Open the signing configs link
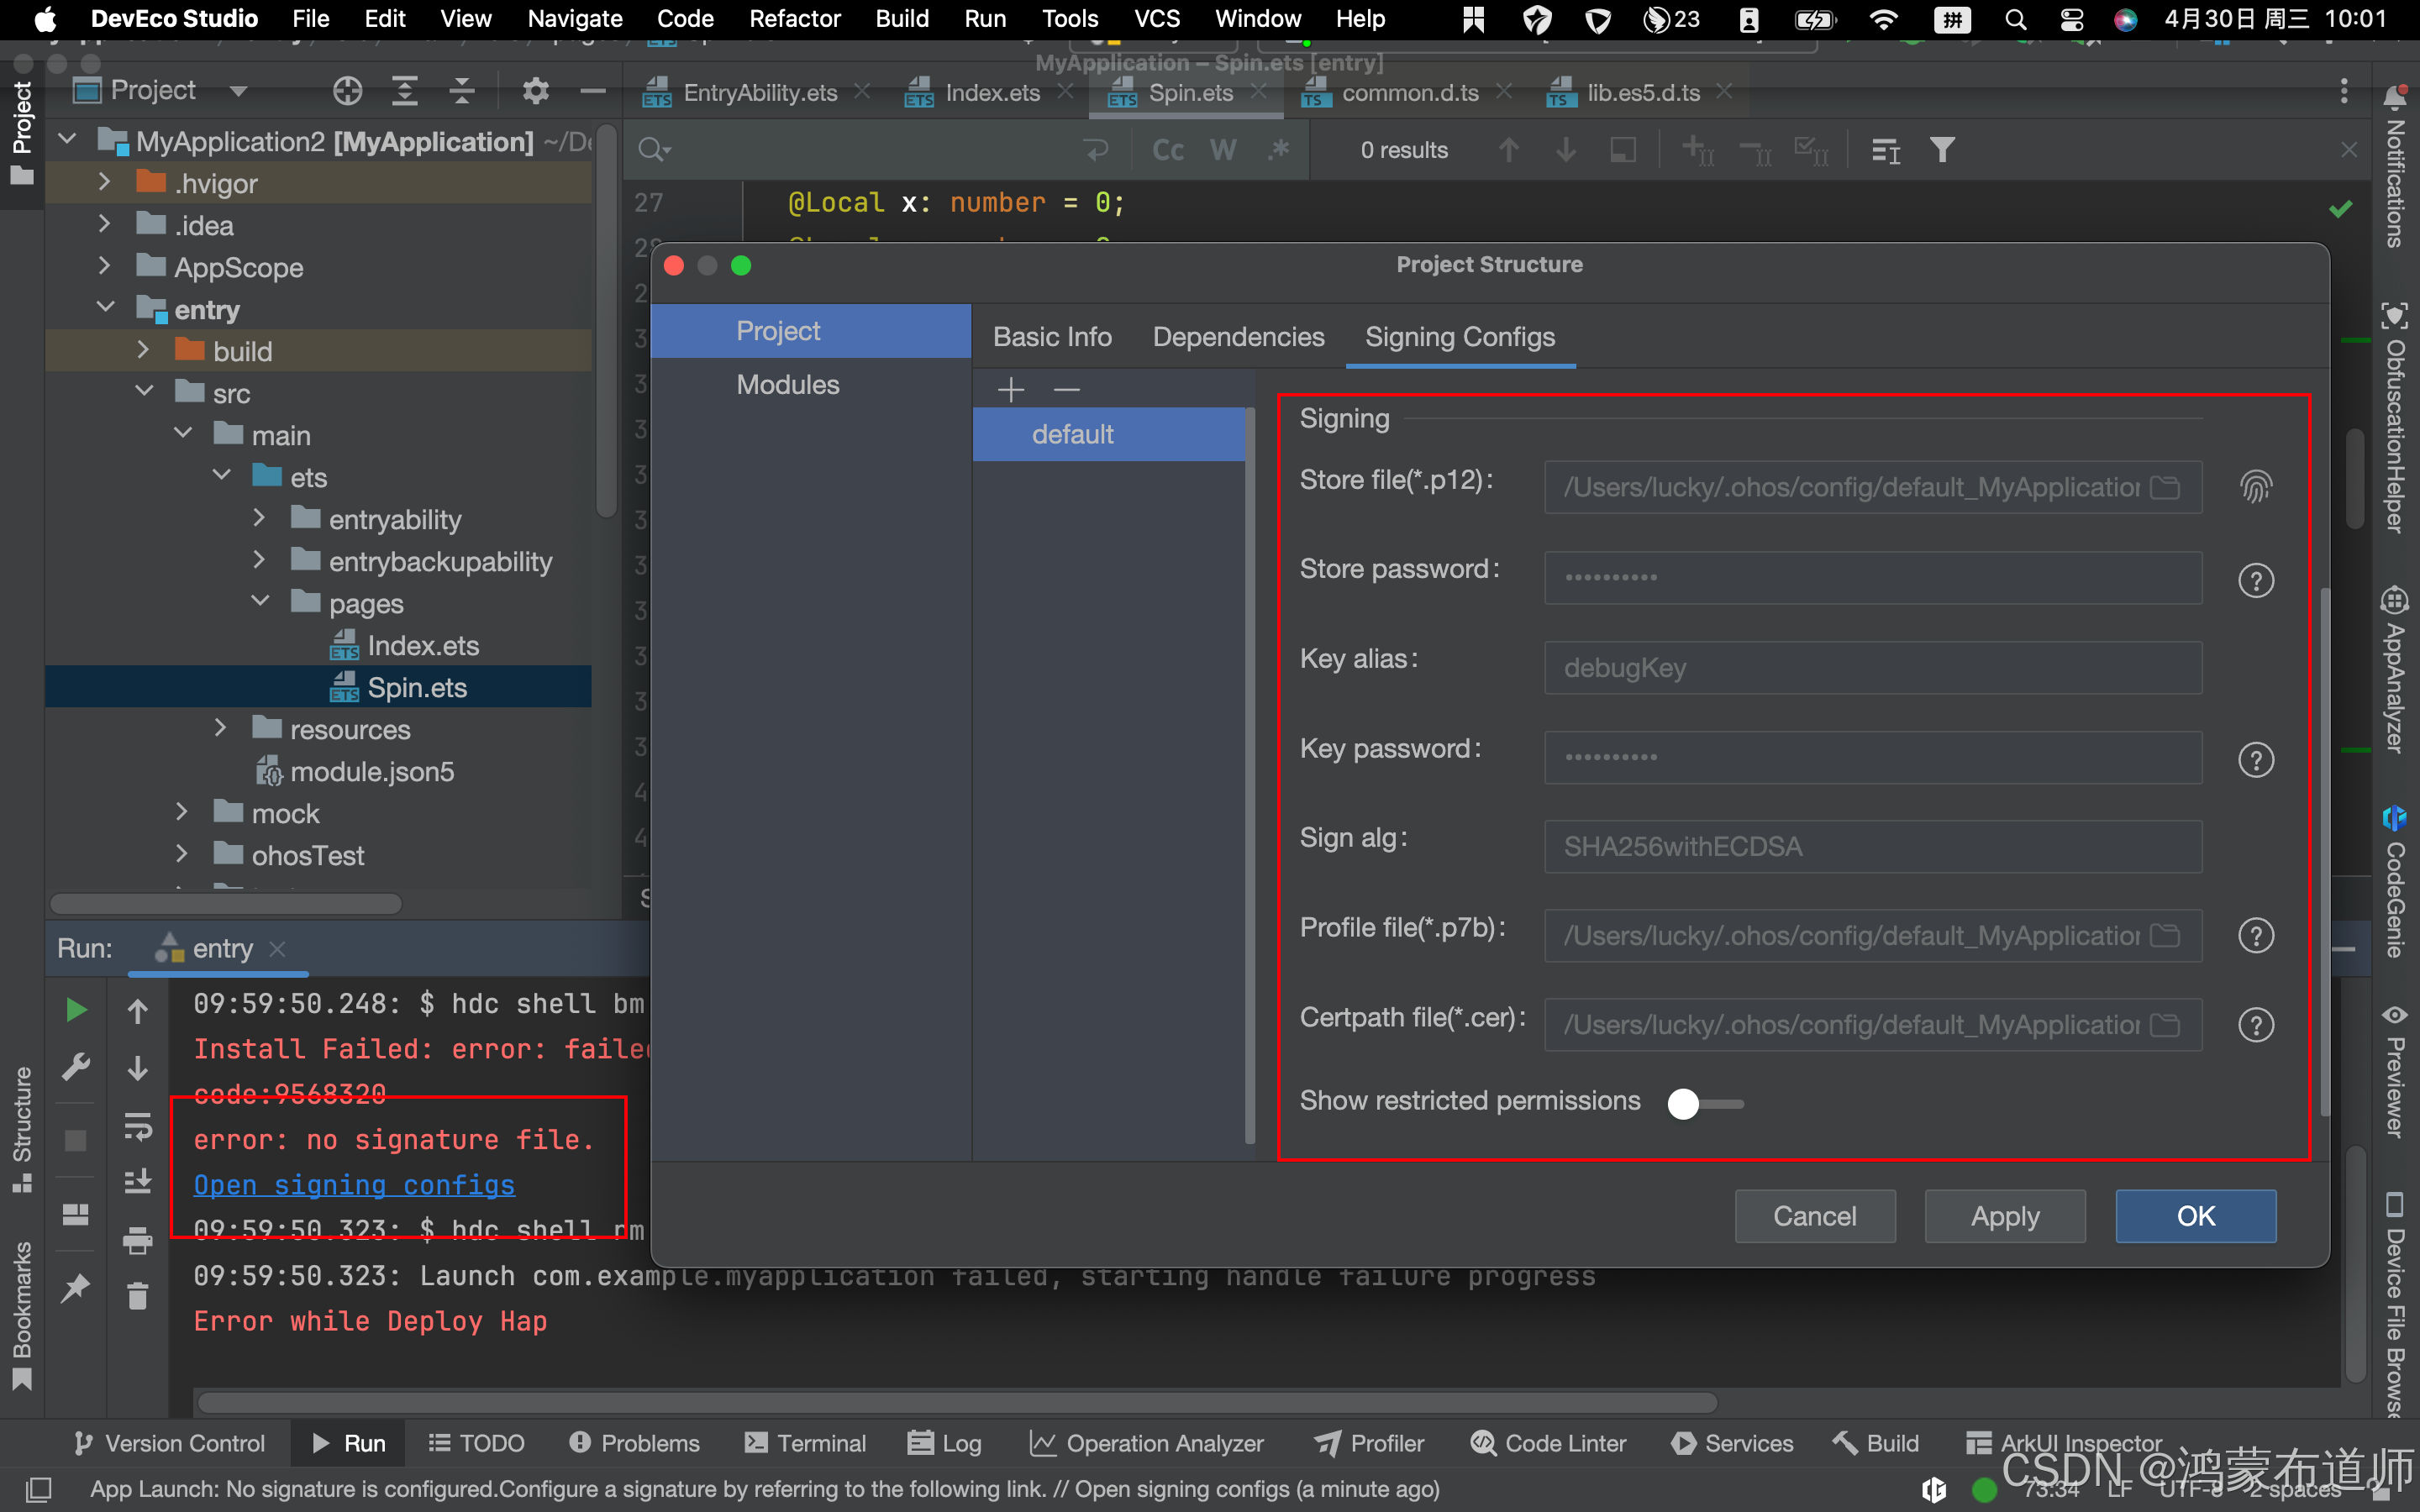Screen dimensions: 2420x1512 tap(354, 1184)
